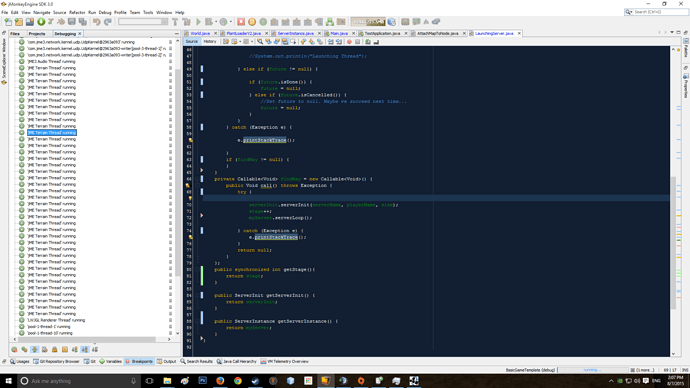Open the Projects panel tab
Image resolution: width=690 pixels, height=388 pixels.
(37, 33)
